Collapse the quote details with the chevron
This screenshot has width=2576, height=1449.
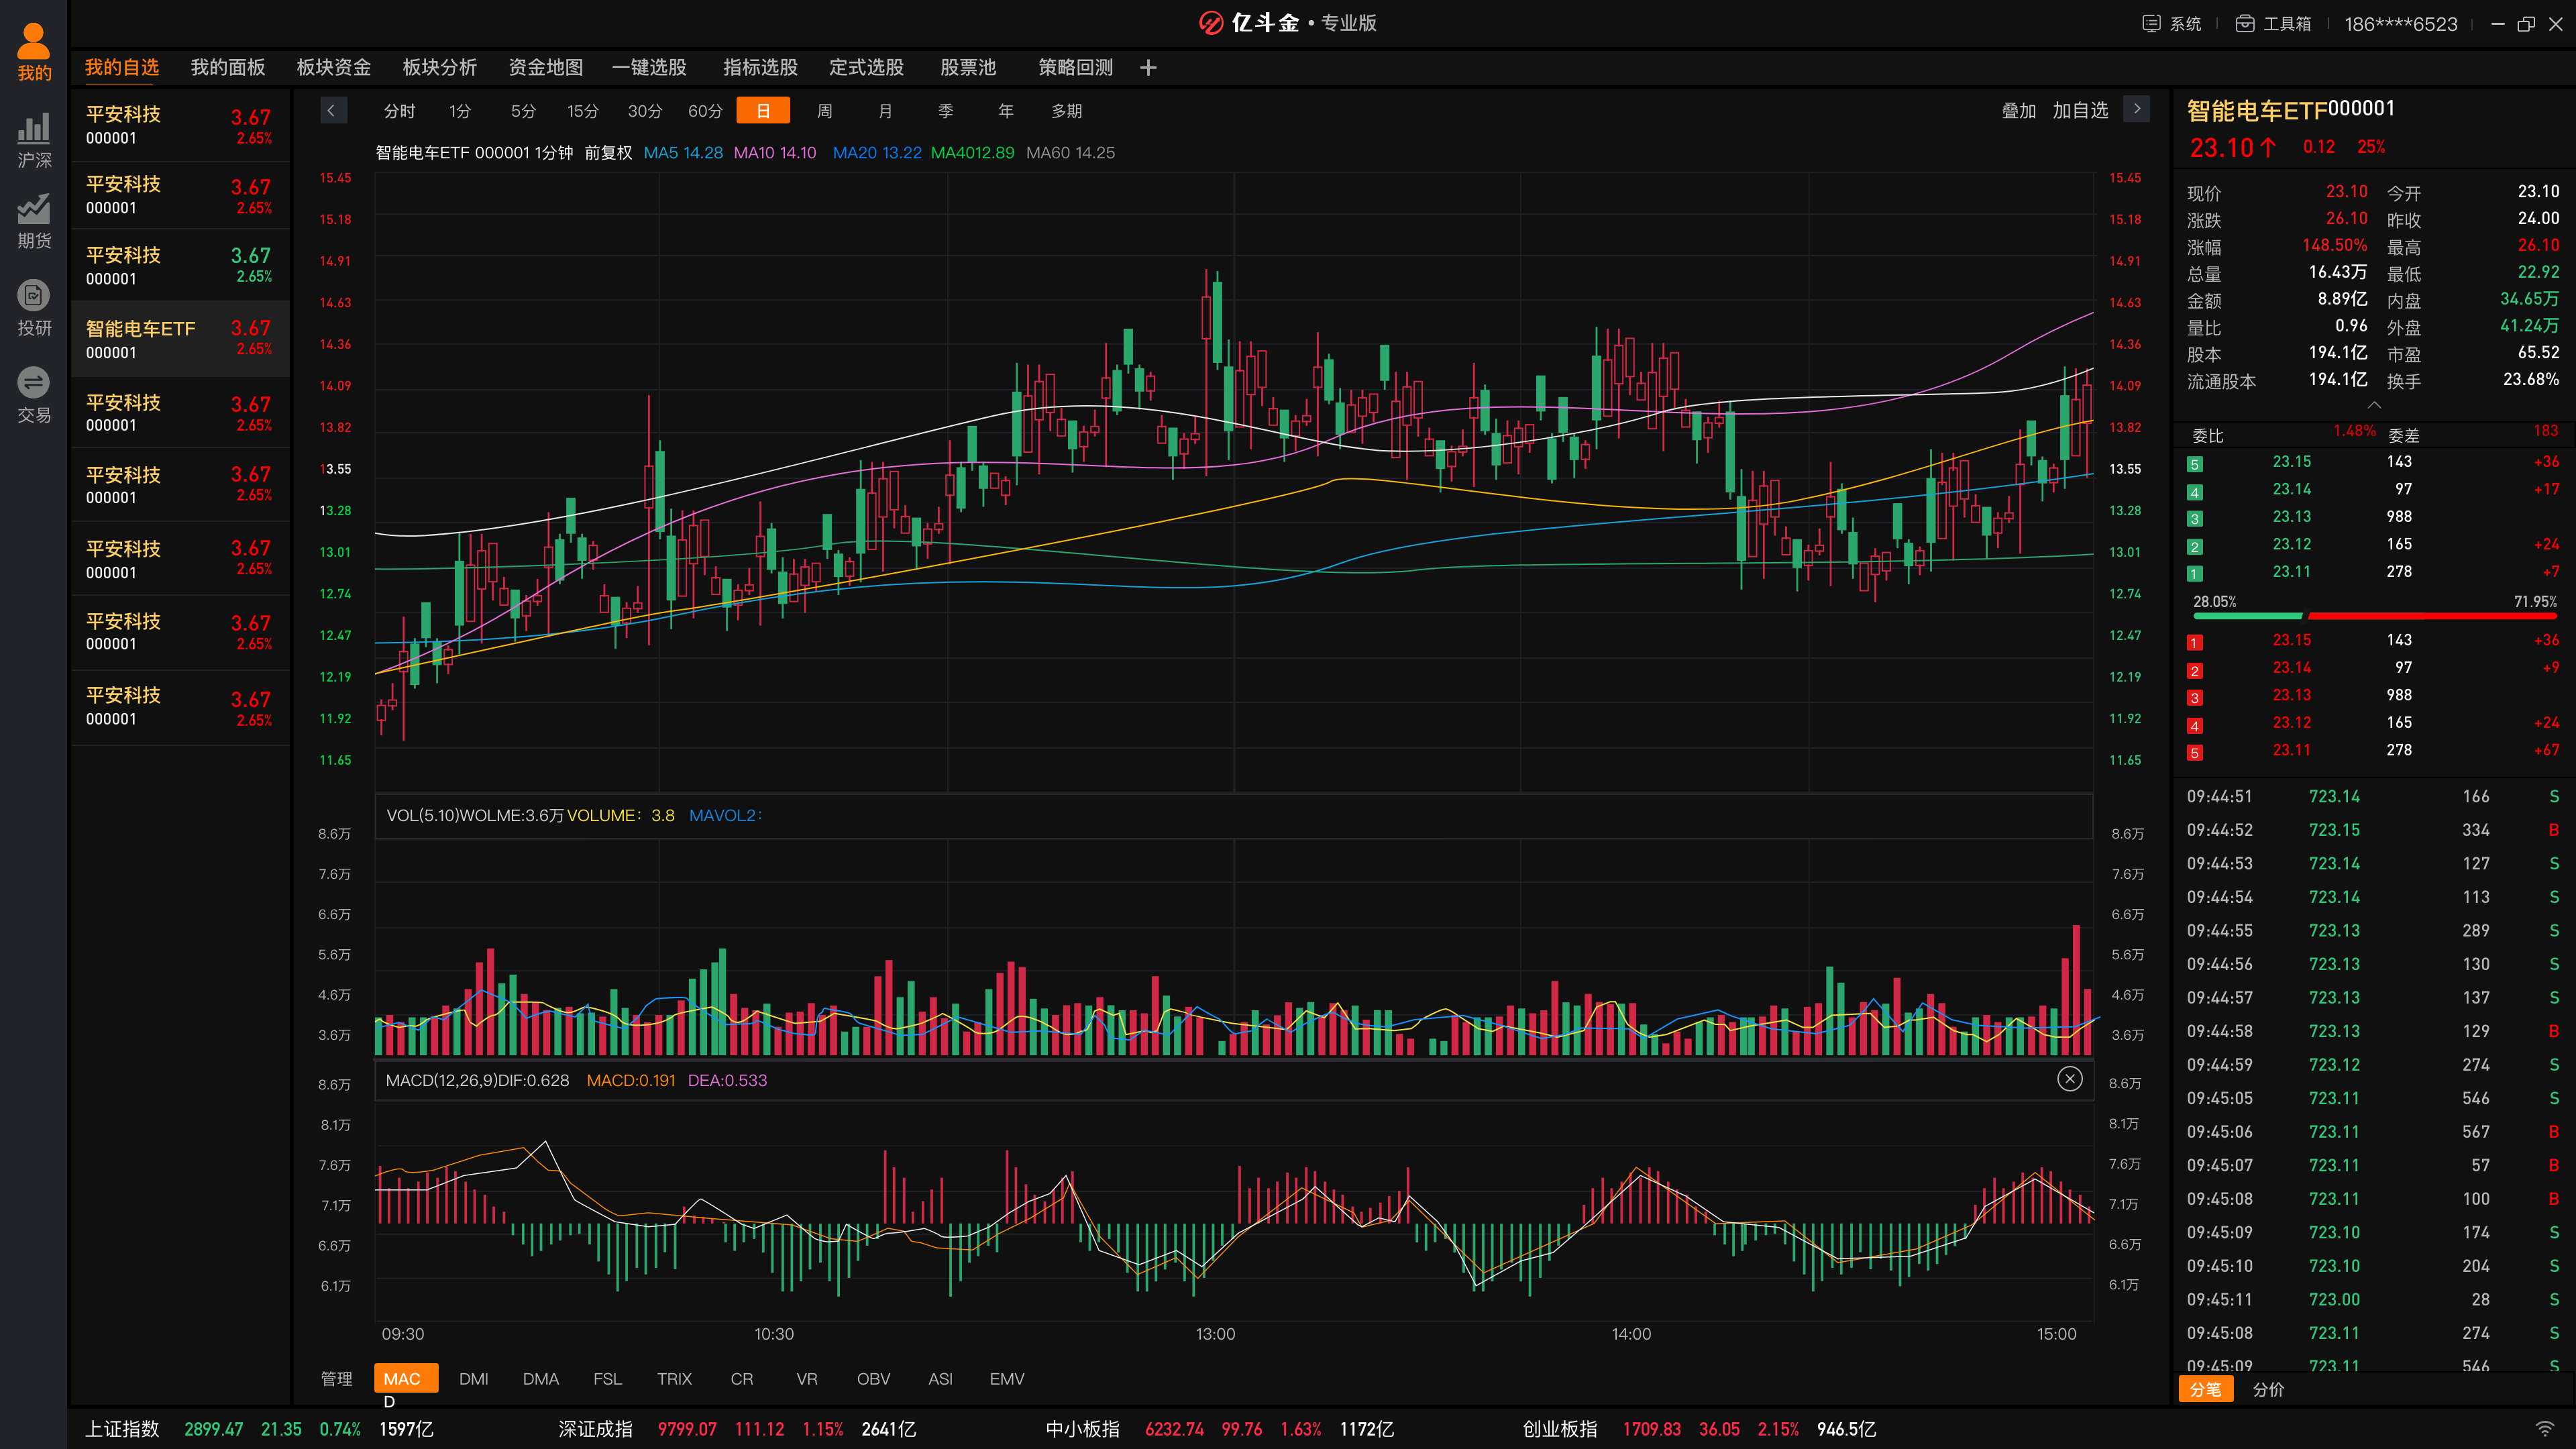pos(2374,405)
